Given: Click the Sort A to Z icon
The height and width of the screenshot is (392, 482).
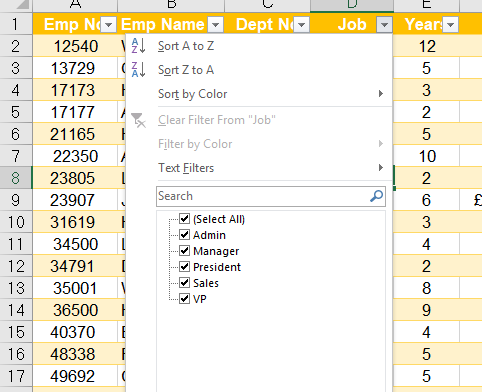Looking at the screenshot, I should (x=138, y=46).
